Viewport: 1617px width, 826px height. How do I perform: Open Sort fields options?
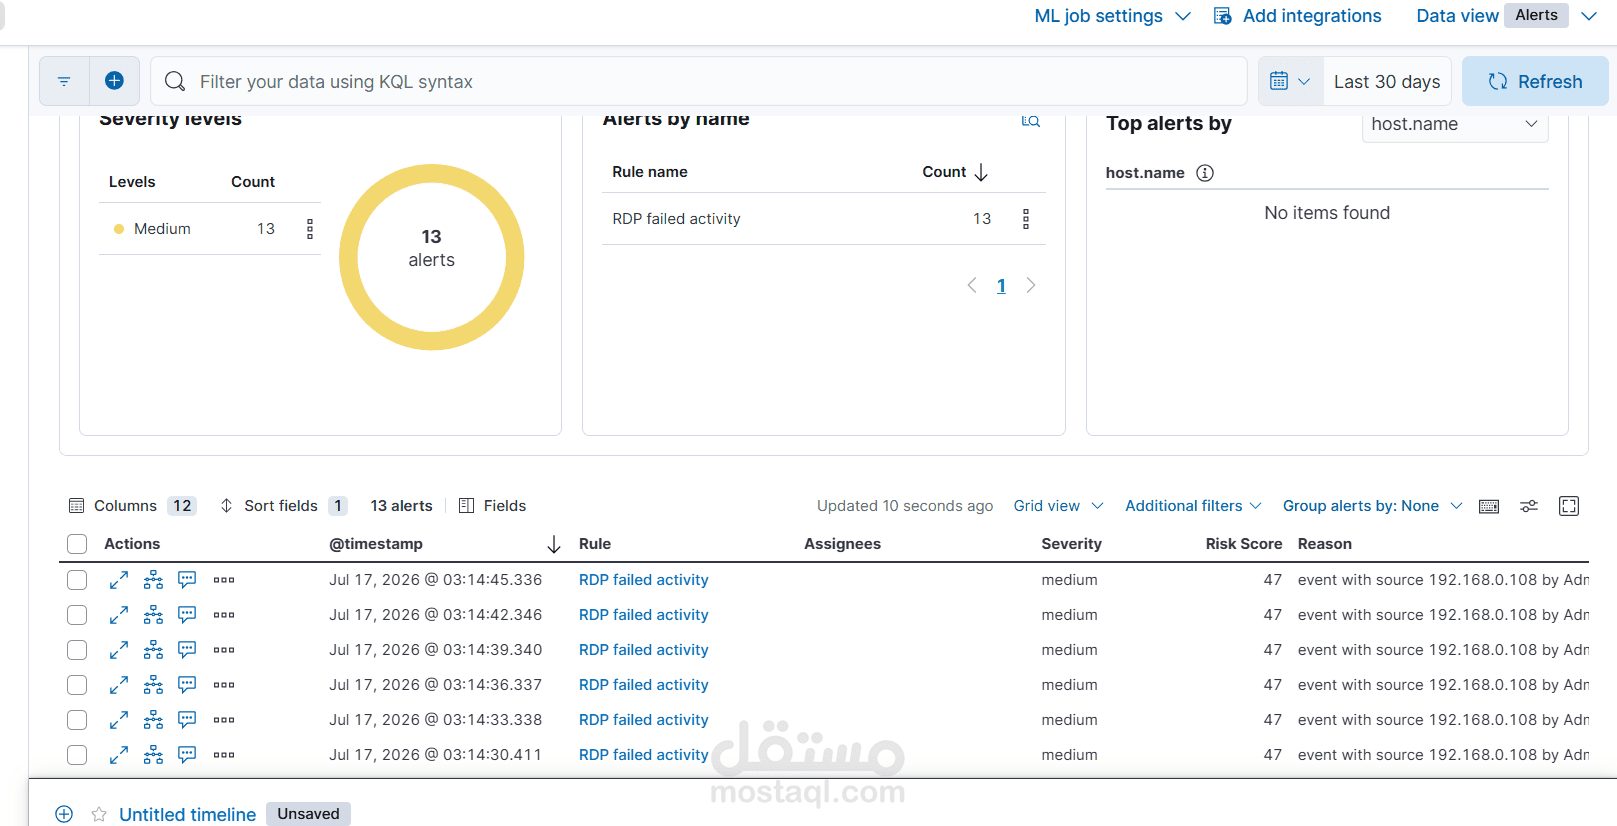click(284, 506)
